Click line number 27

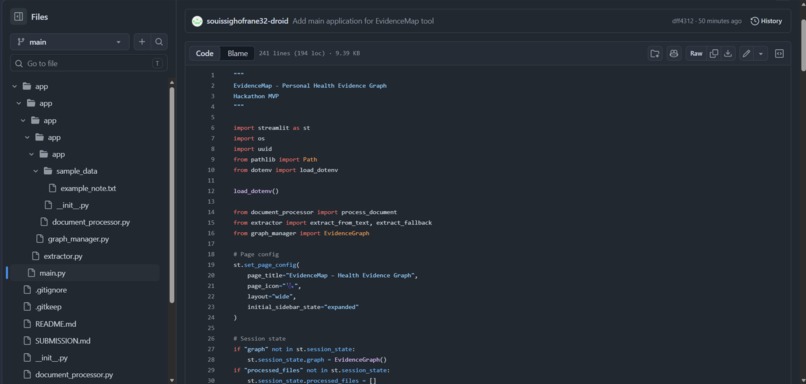(211, 349)
